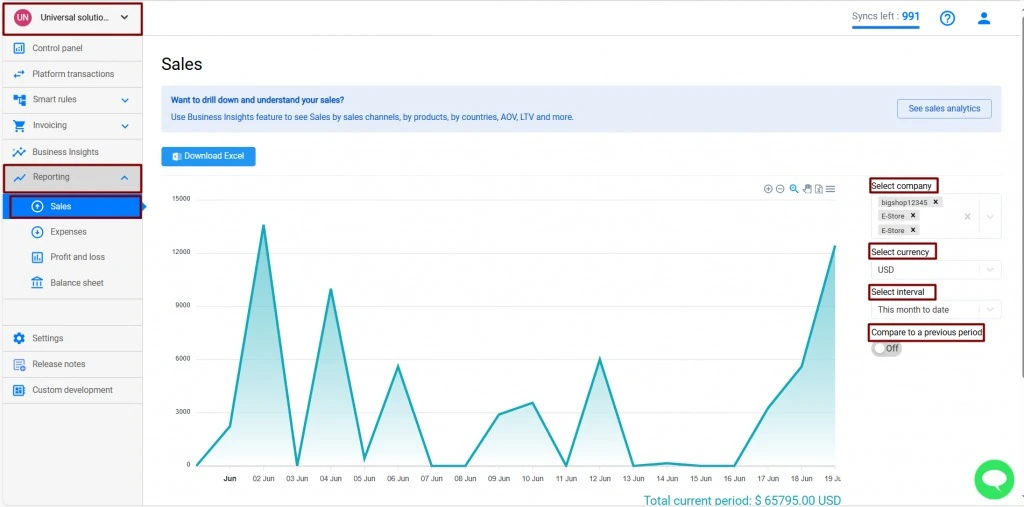Open the Balance sheet report
Image resolution: width=1024 pixels, height=507 pixels.
click(76, 283)
